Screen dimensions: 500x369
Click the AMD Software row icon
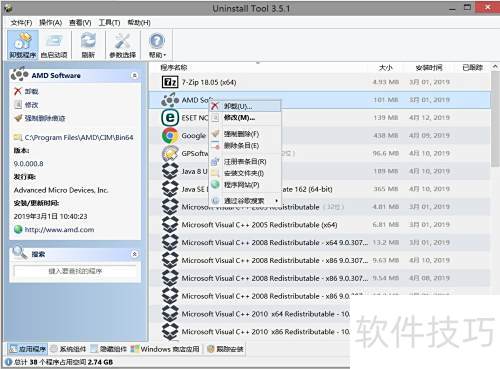click(170, 100)
